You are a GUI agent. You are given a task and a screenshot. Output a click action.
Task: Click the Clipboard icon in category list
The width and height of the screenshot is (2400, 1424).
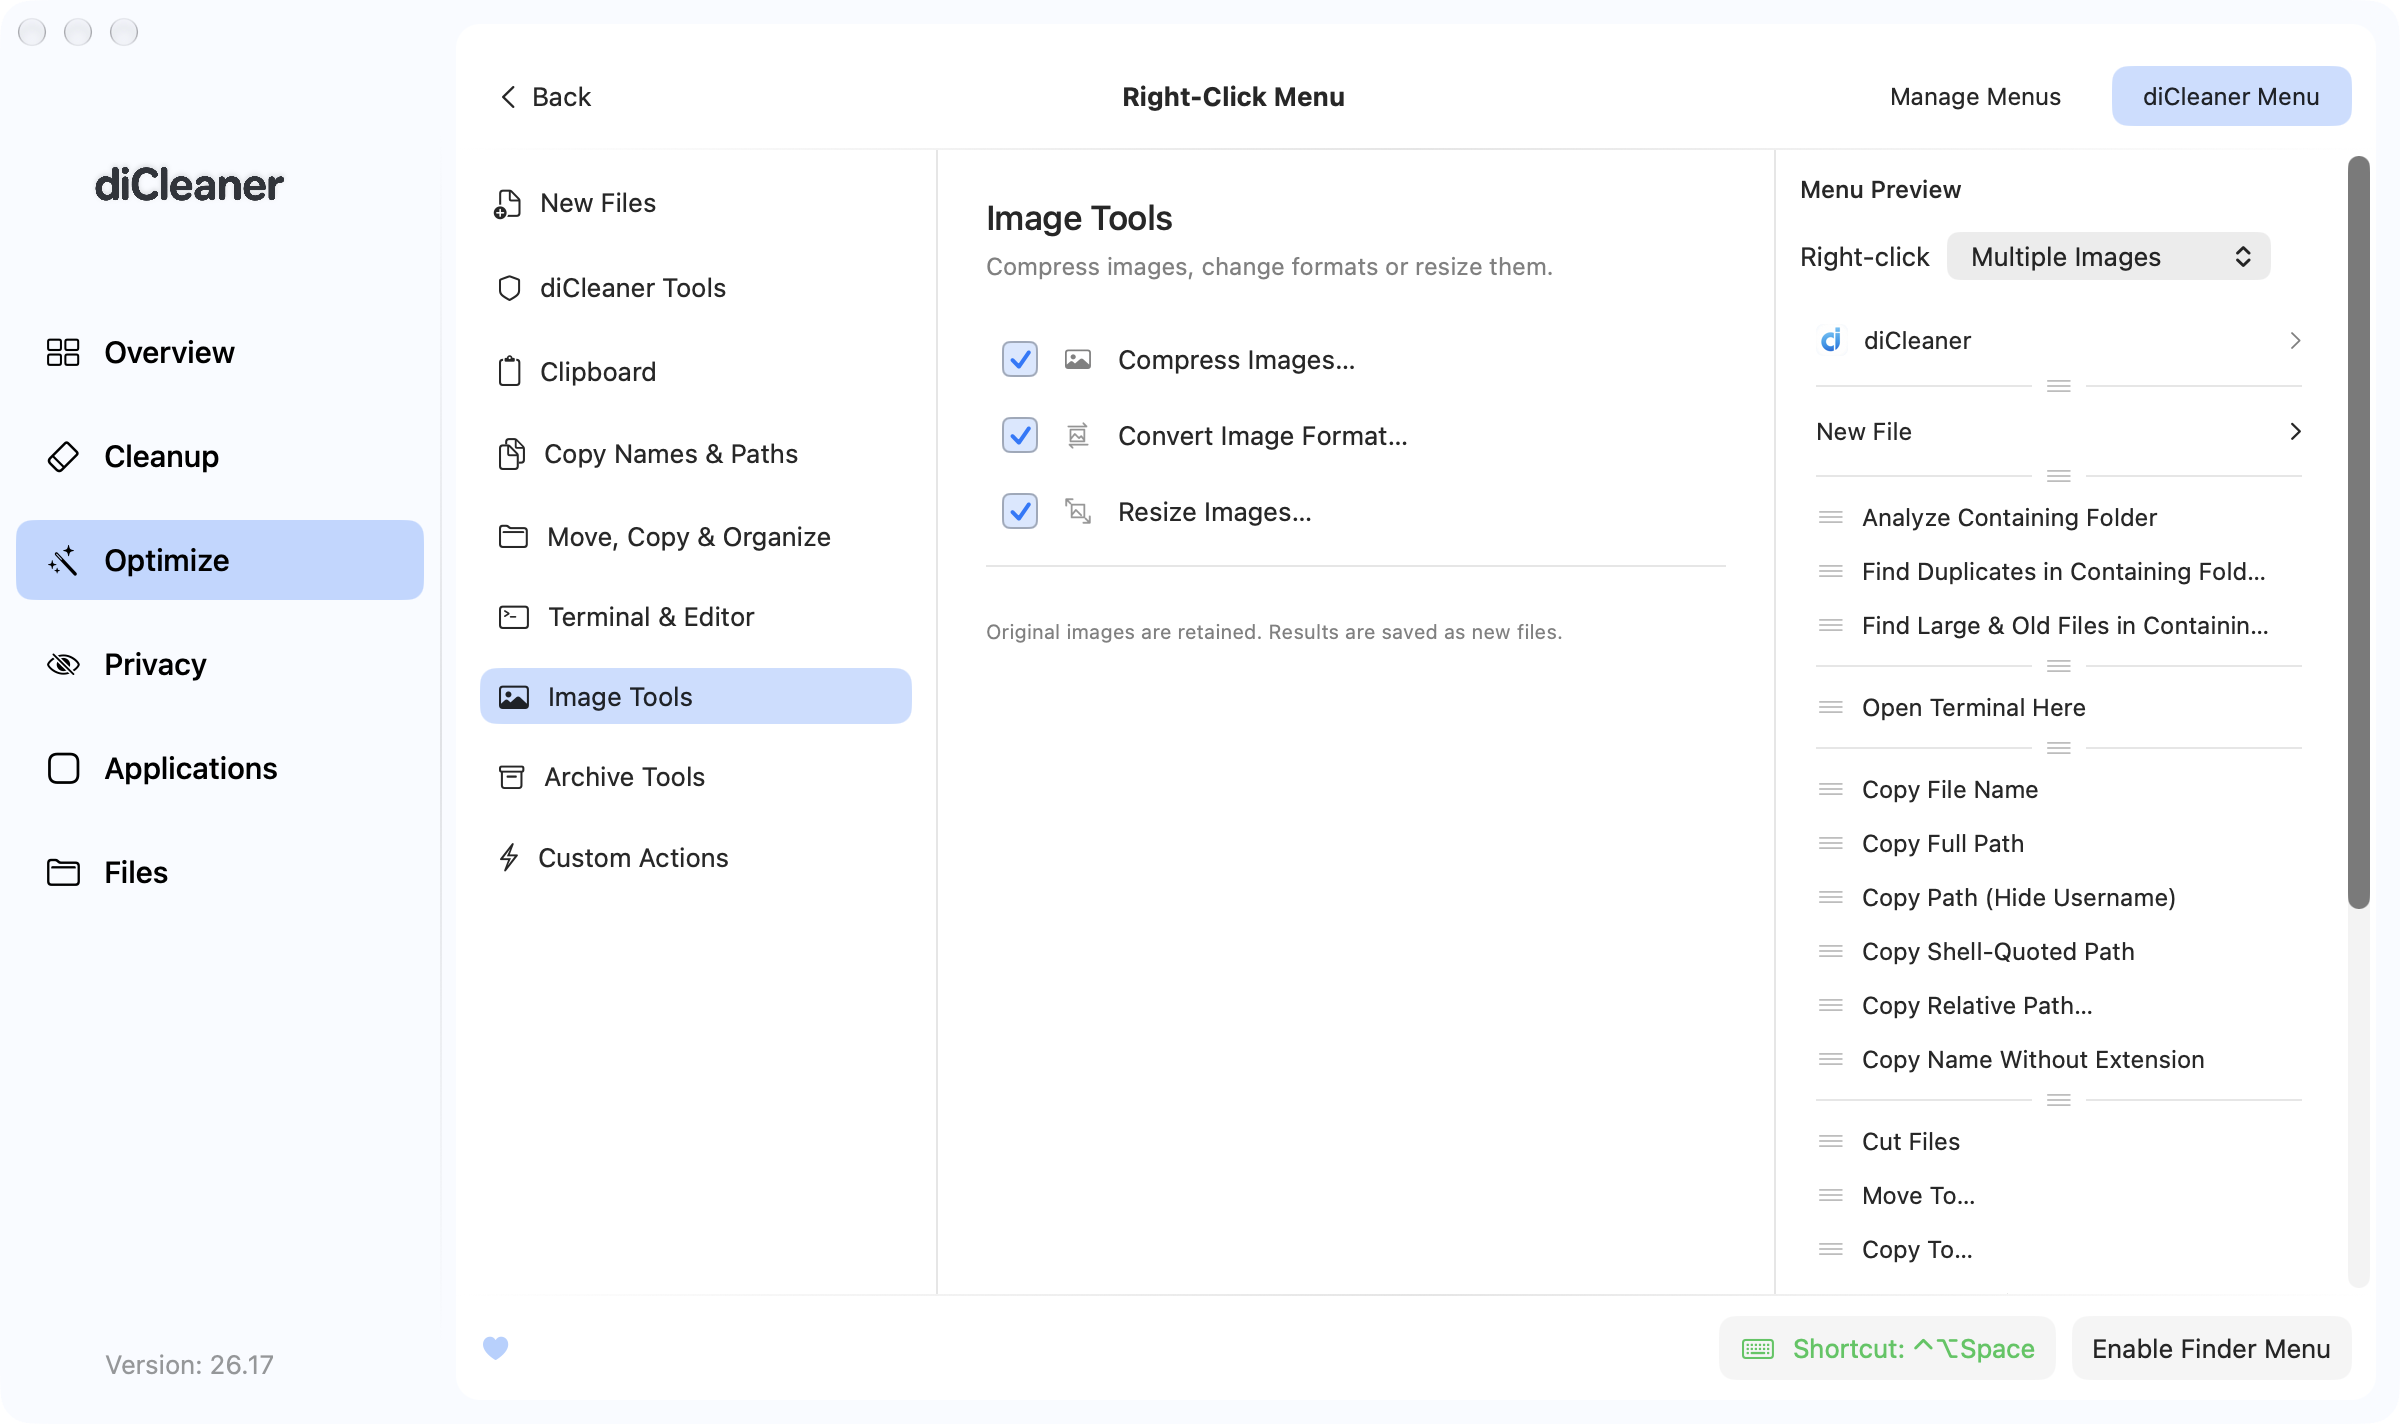pos(509,371)
